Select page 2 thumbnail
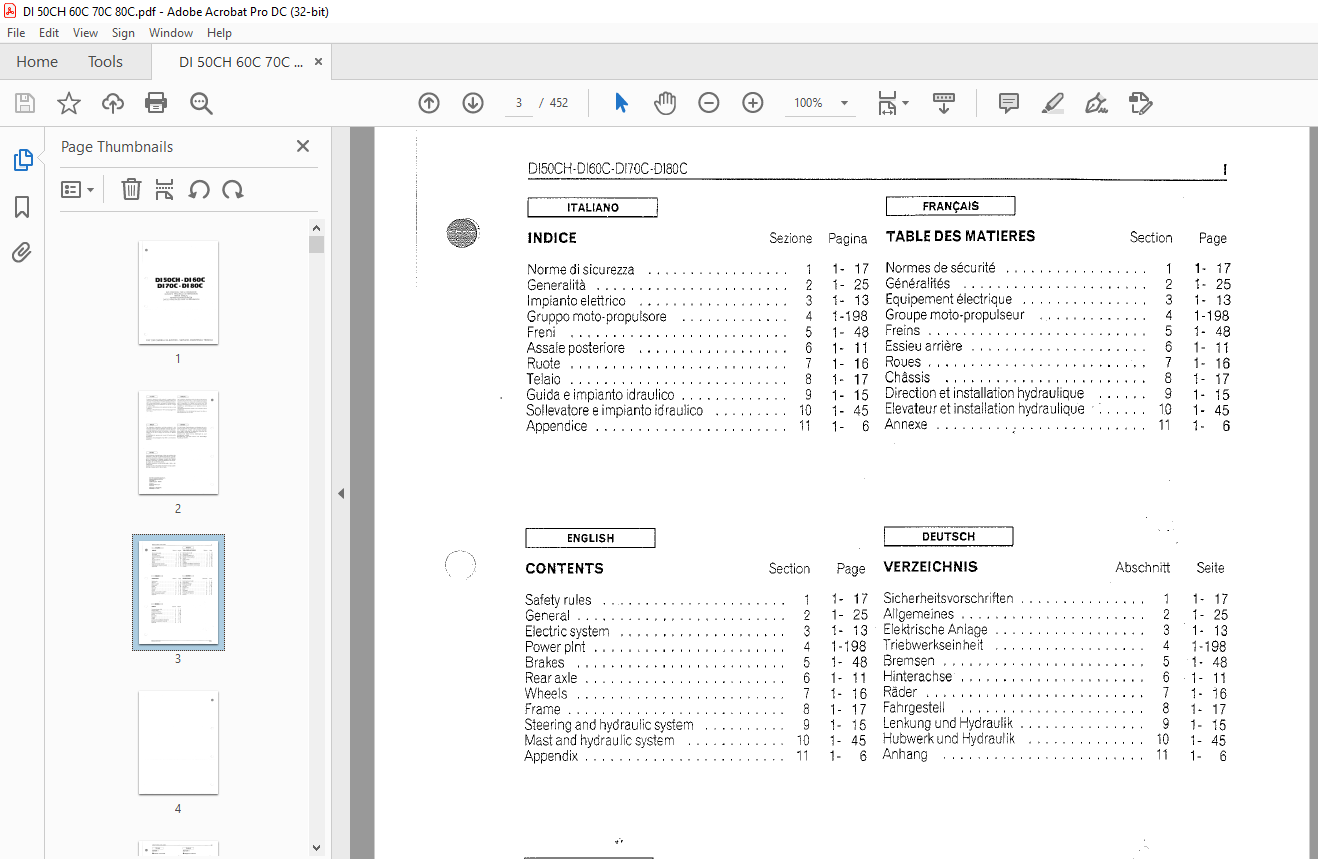The width and height of the screenshot is (1318, 859). coord(178,442)
